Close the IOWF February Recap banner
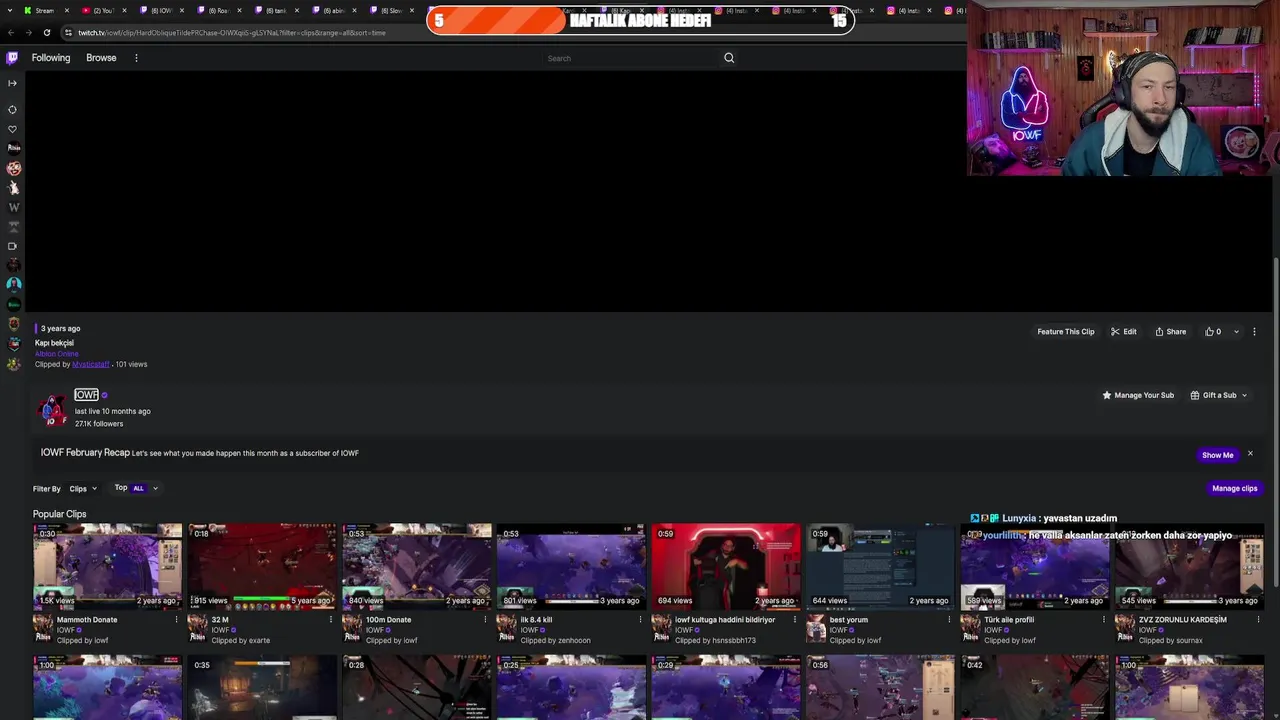Image resolution: width=1280 pixels, height=720 pixels. (1250, 454)
